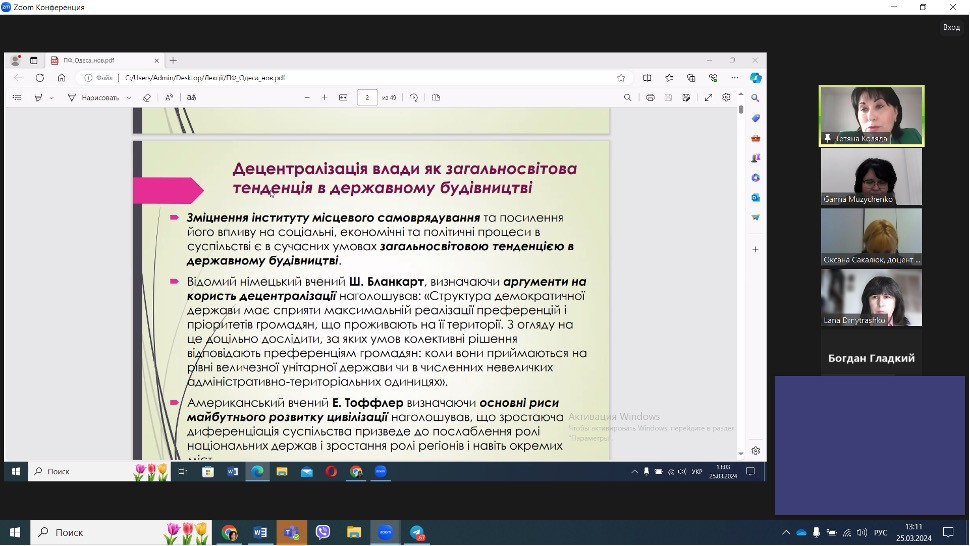Open Word from the outer taskbar
Image resolution: width=970 pixels, height=546 pixels.
pyautogui.click(x=260, y=533)
